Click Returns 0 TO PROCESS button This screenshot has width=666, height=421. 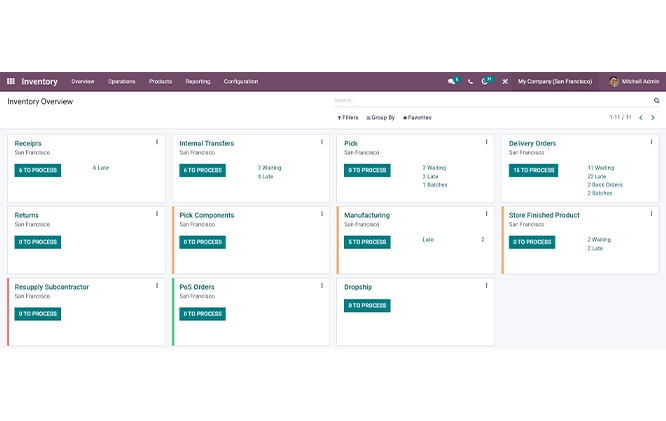tap(38, 242)
